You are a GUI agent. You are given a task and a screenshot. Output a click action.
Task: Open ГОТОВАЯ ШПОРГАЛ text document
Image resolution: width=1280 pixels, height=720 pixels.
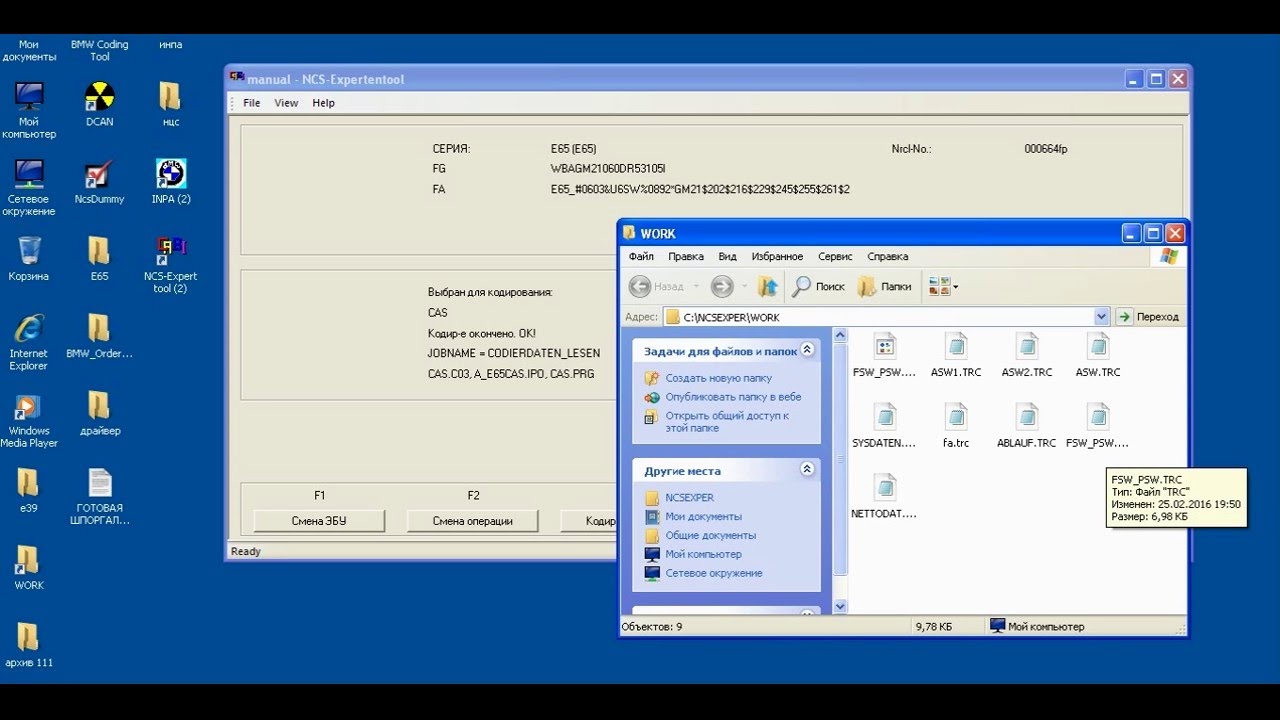[99, 497]
